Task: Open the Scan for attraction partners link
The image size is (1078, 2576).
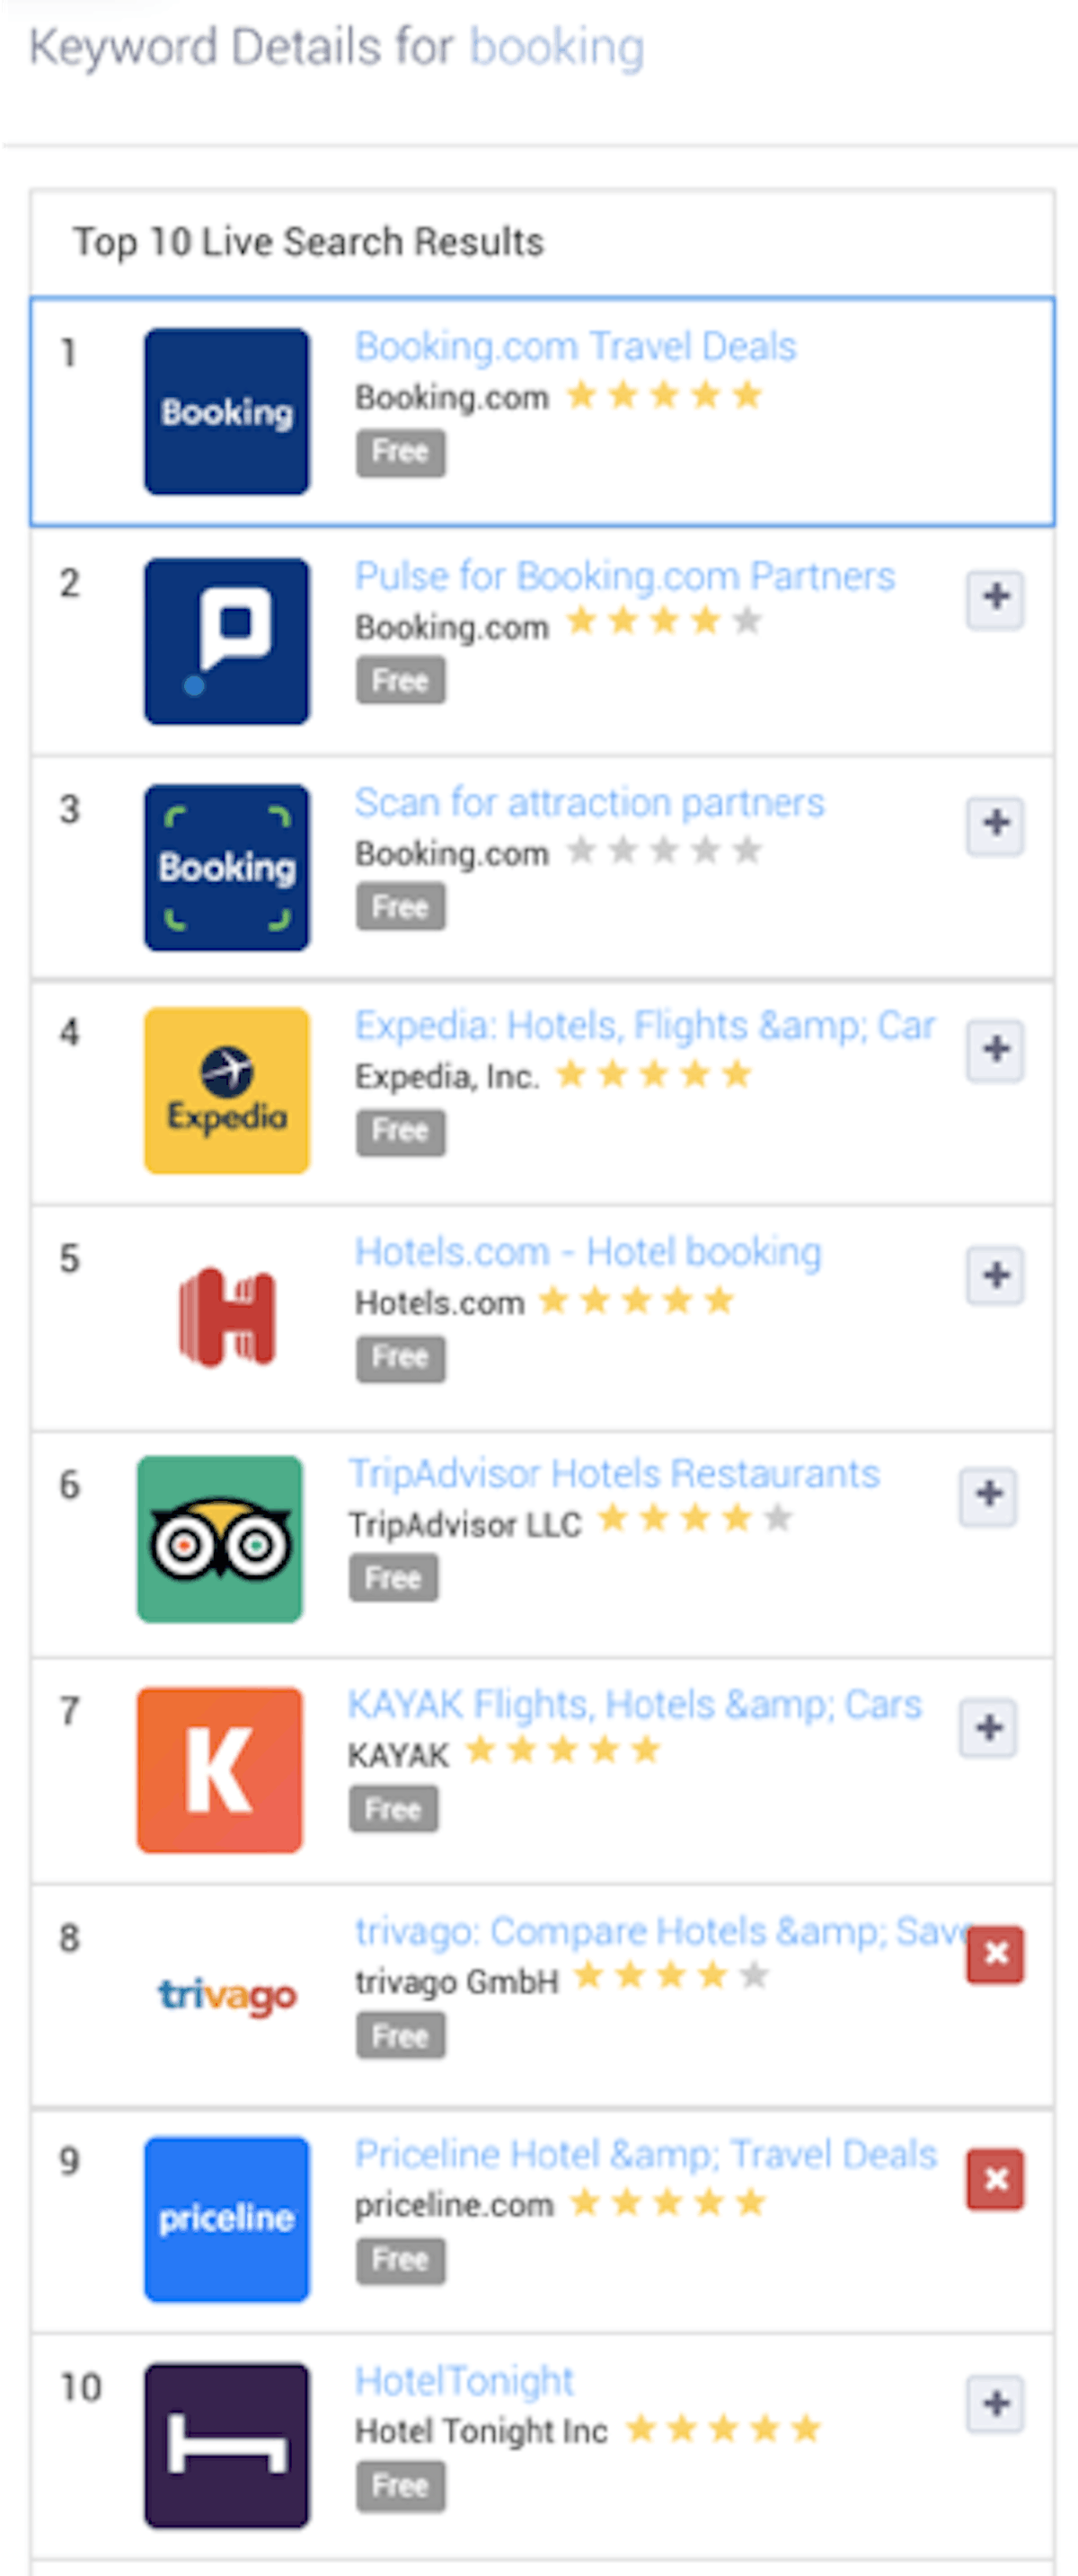Action: pyautogui.click(x=589, y=803)
